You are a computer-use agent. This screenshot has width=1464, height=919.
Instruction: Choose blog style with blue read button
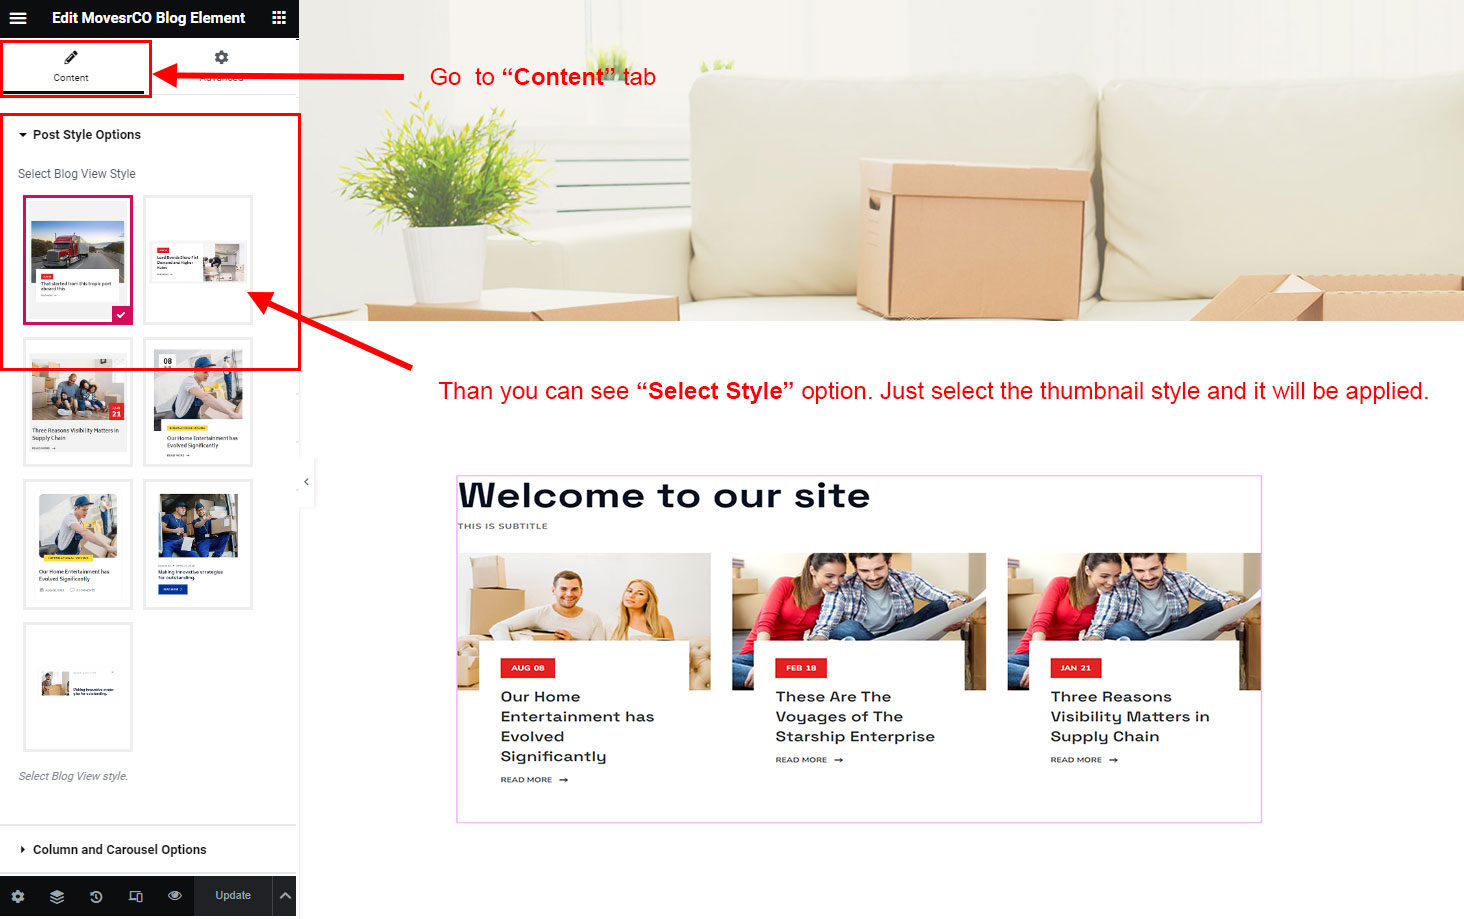pos(198,544)
